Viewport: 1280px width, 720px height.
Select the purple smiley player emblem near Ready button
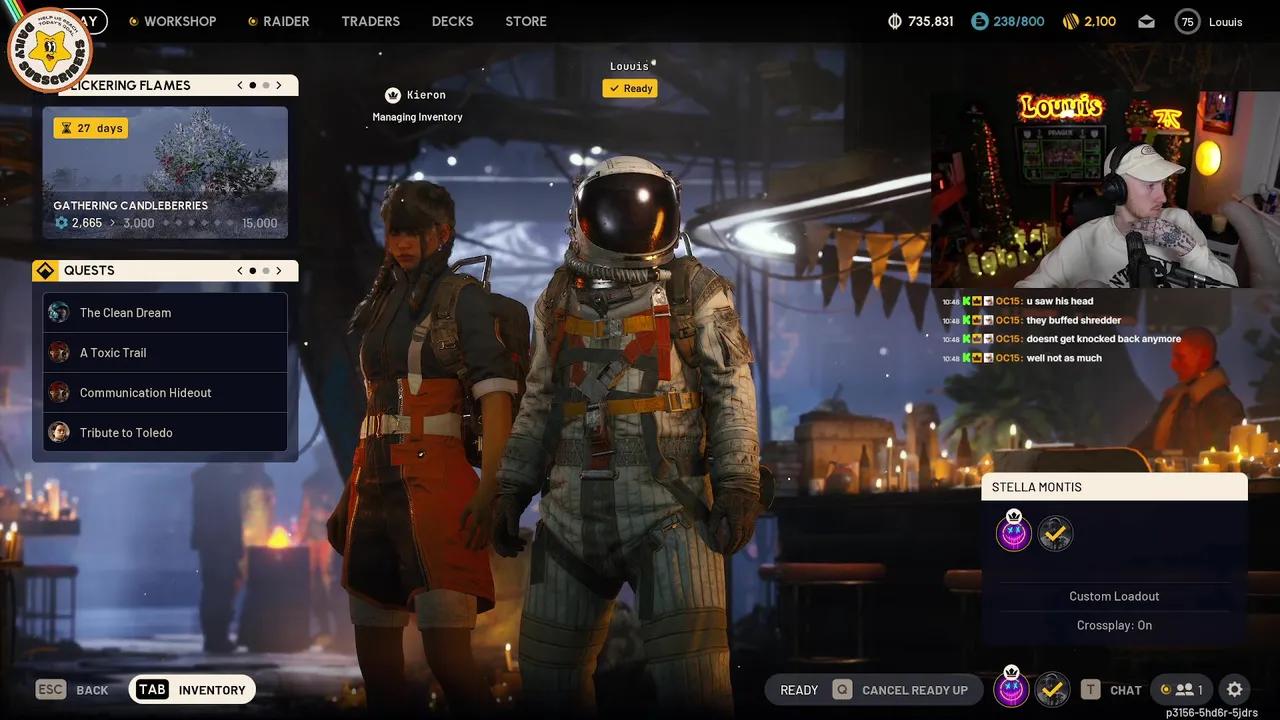[x=1011, y=689]
